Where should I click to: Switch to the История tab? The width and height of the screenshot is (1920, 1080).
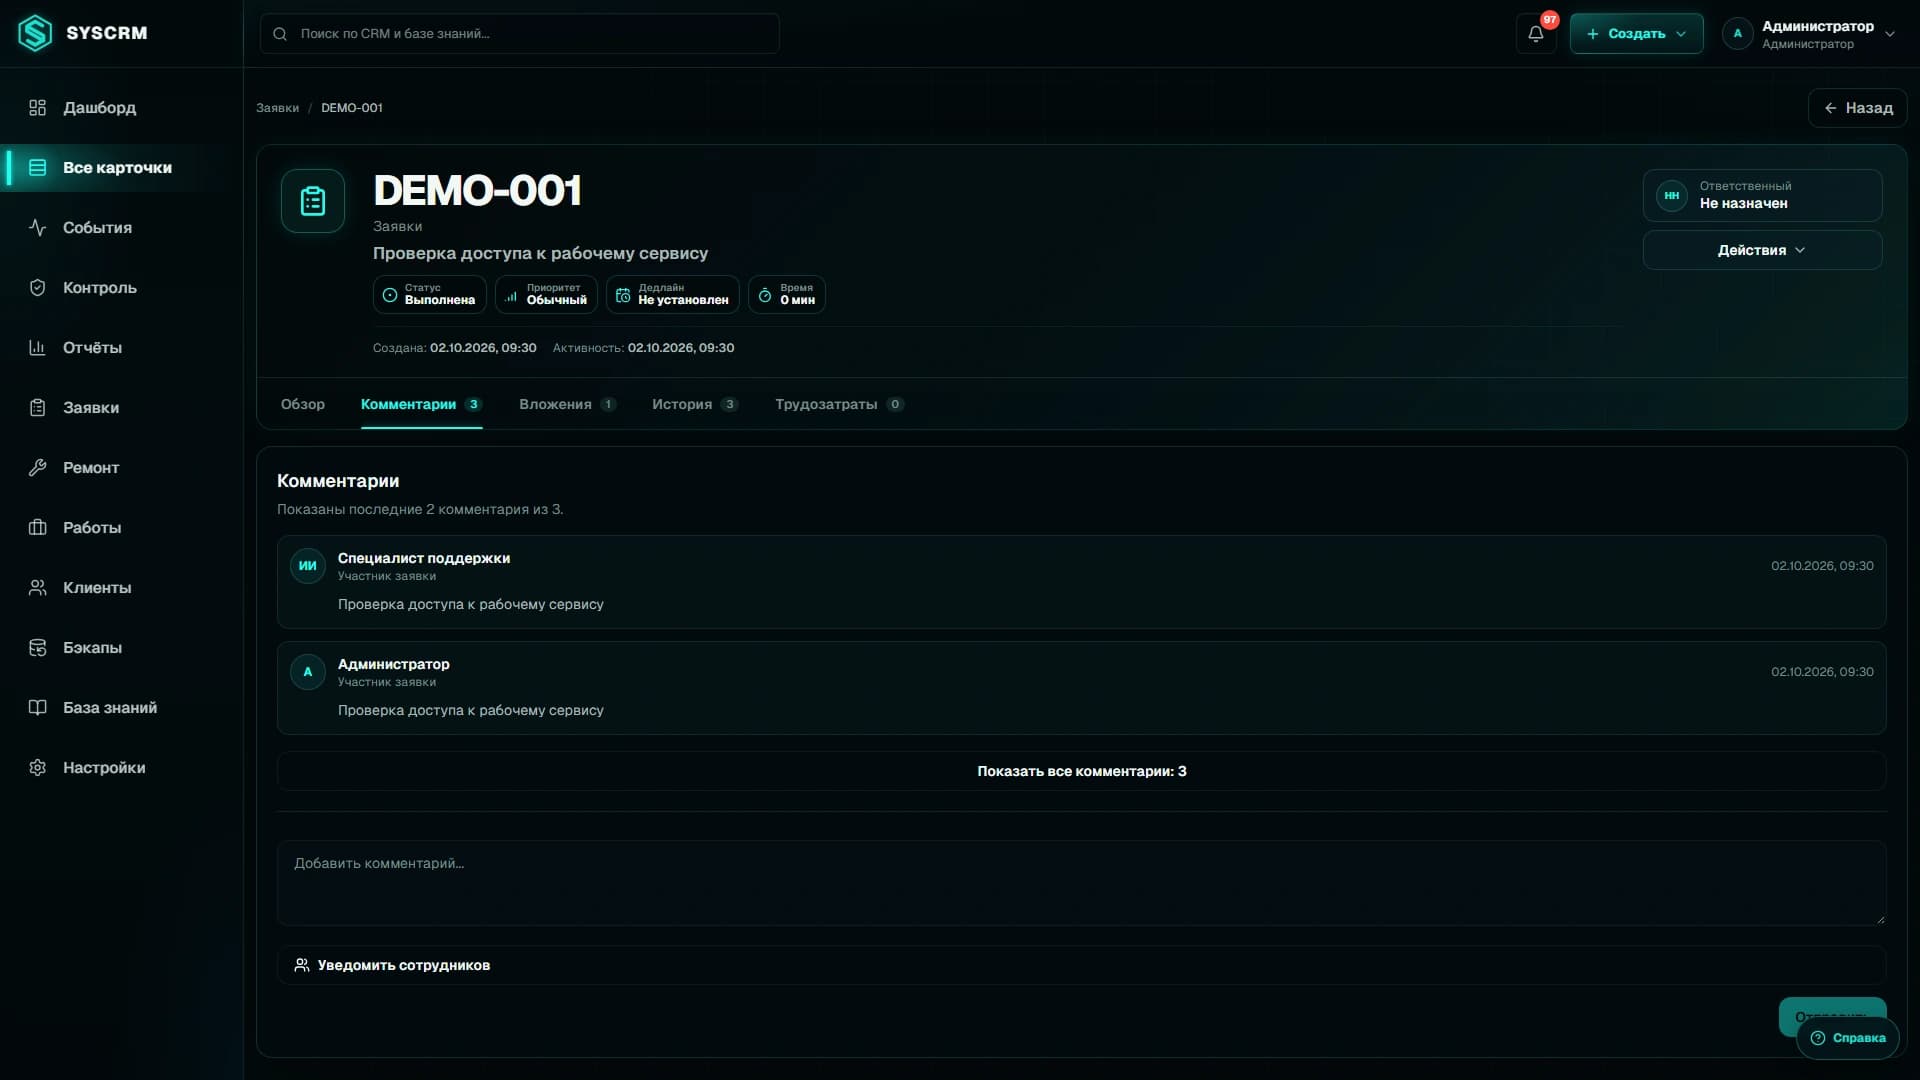pos(695,404)
